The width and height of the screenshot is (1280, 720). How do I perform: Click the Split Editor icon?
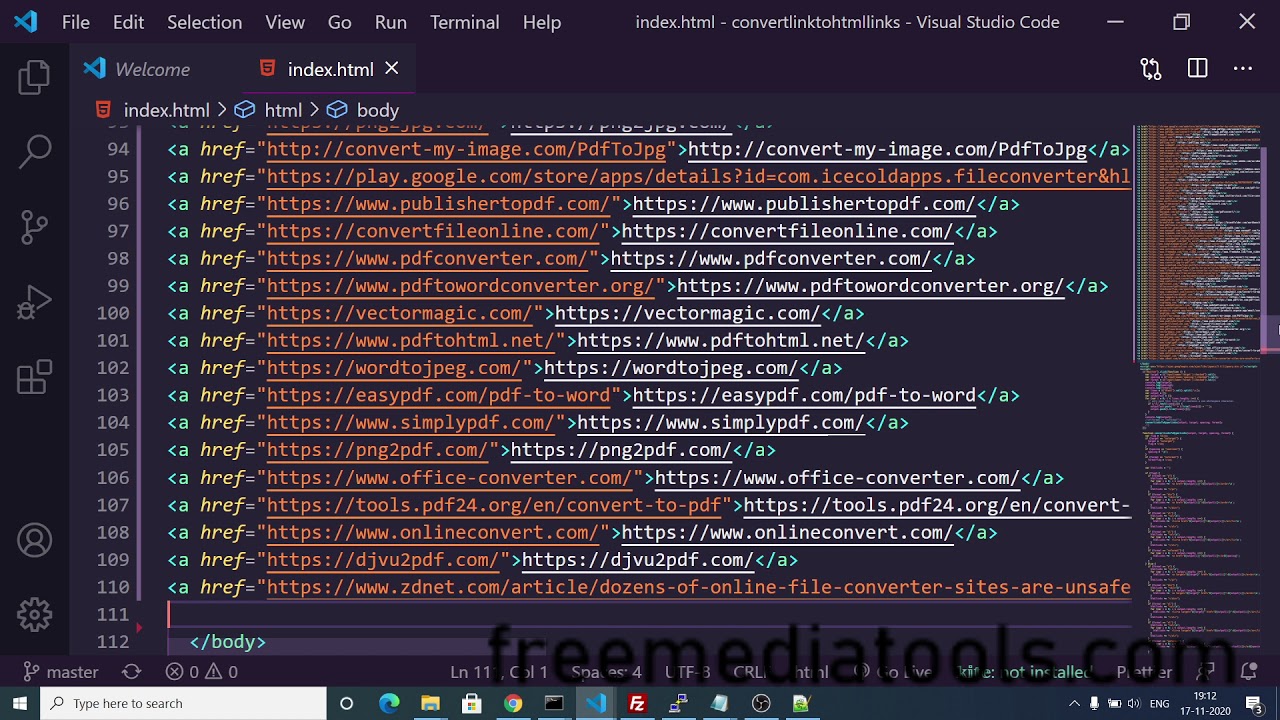(1197, 69)
